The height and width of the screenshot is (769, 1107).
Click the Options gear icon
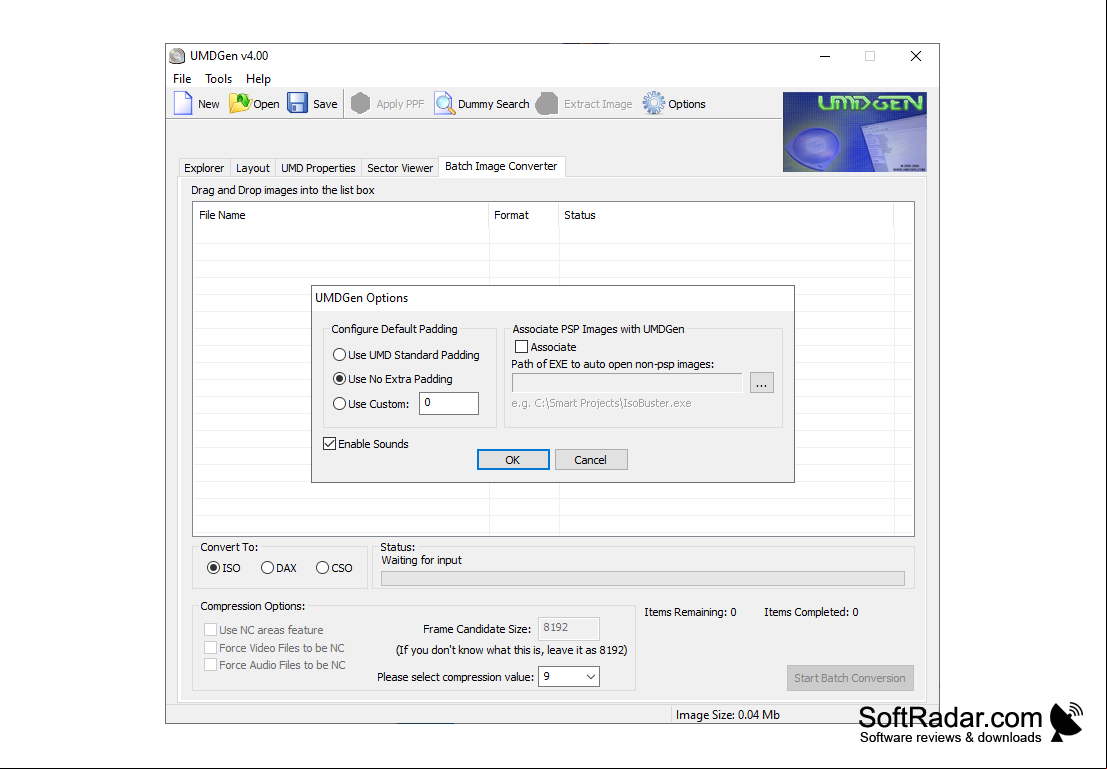coord(653,103)
